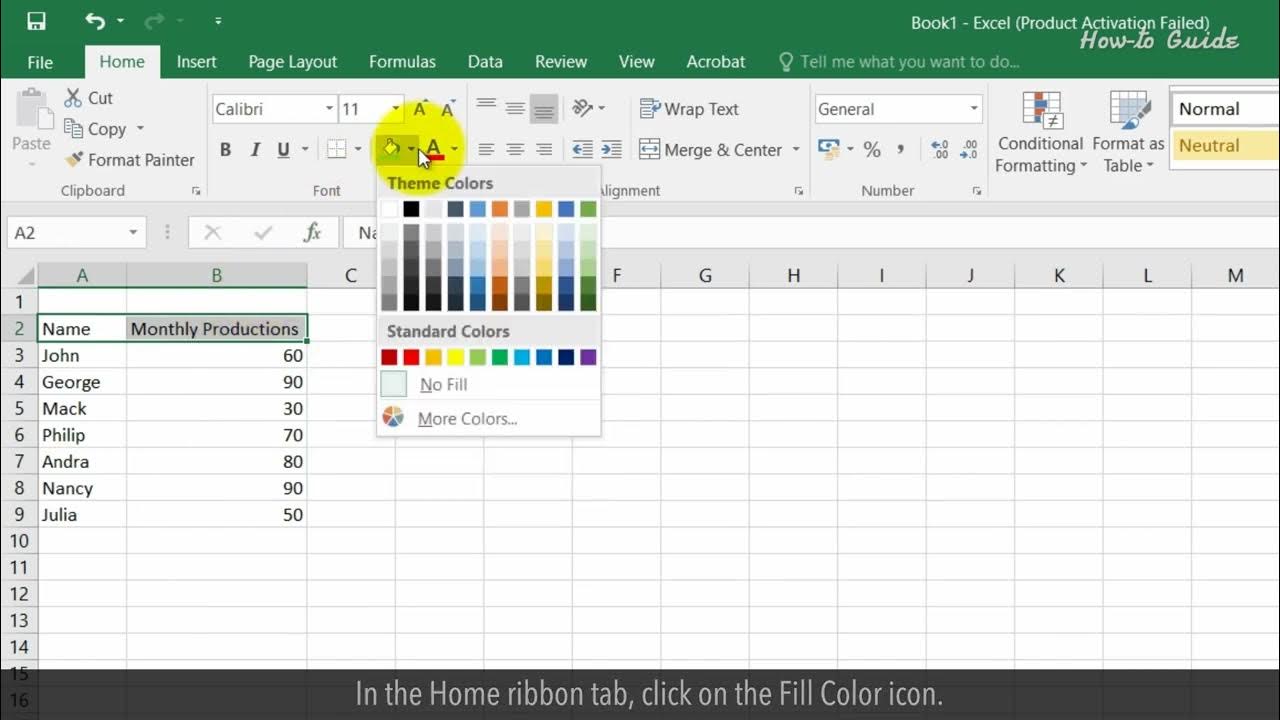Click the Font Color letter A icon

click(x=433, y=150)
